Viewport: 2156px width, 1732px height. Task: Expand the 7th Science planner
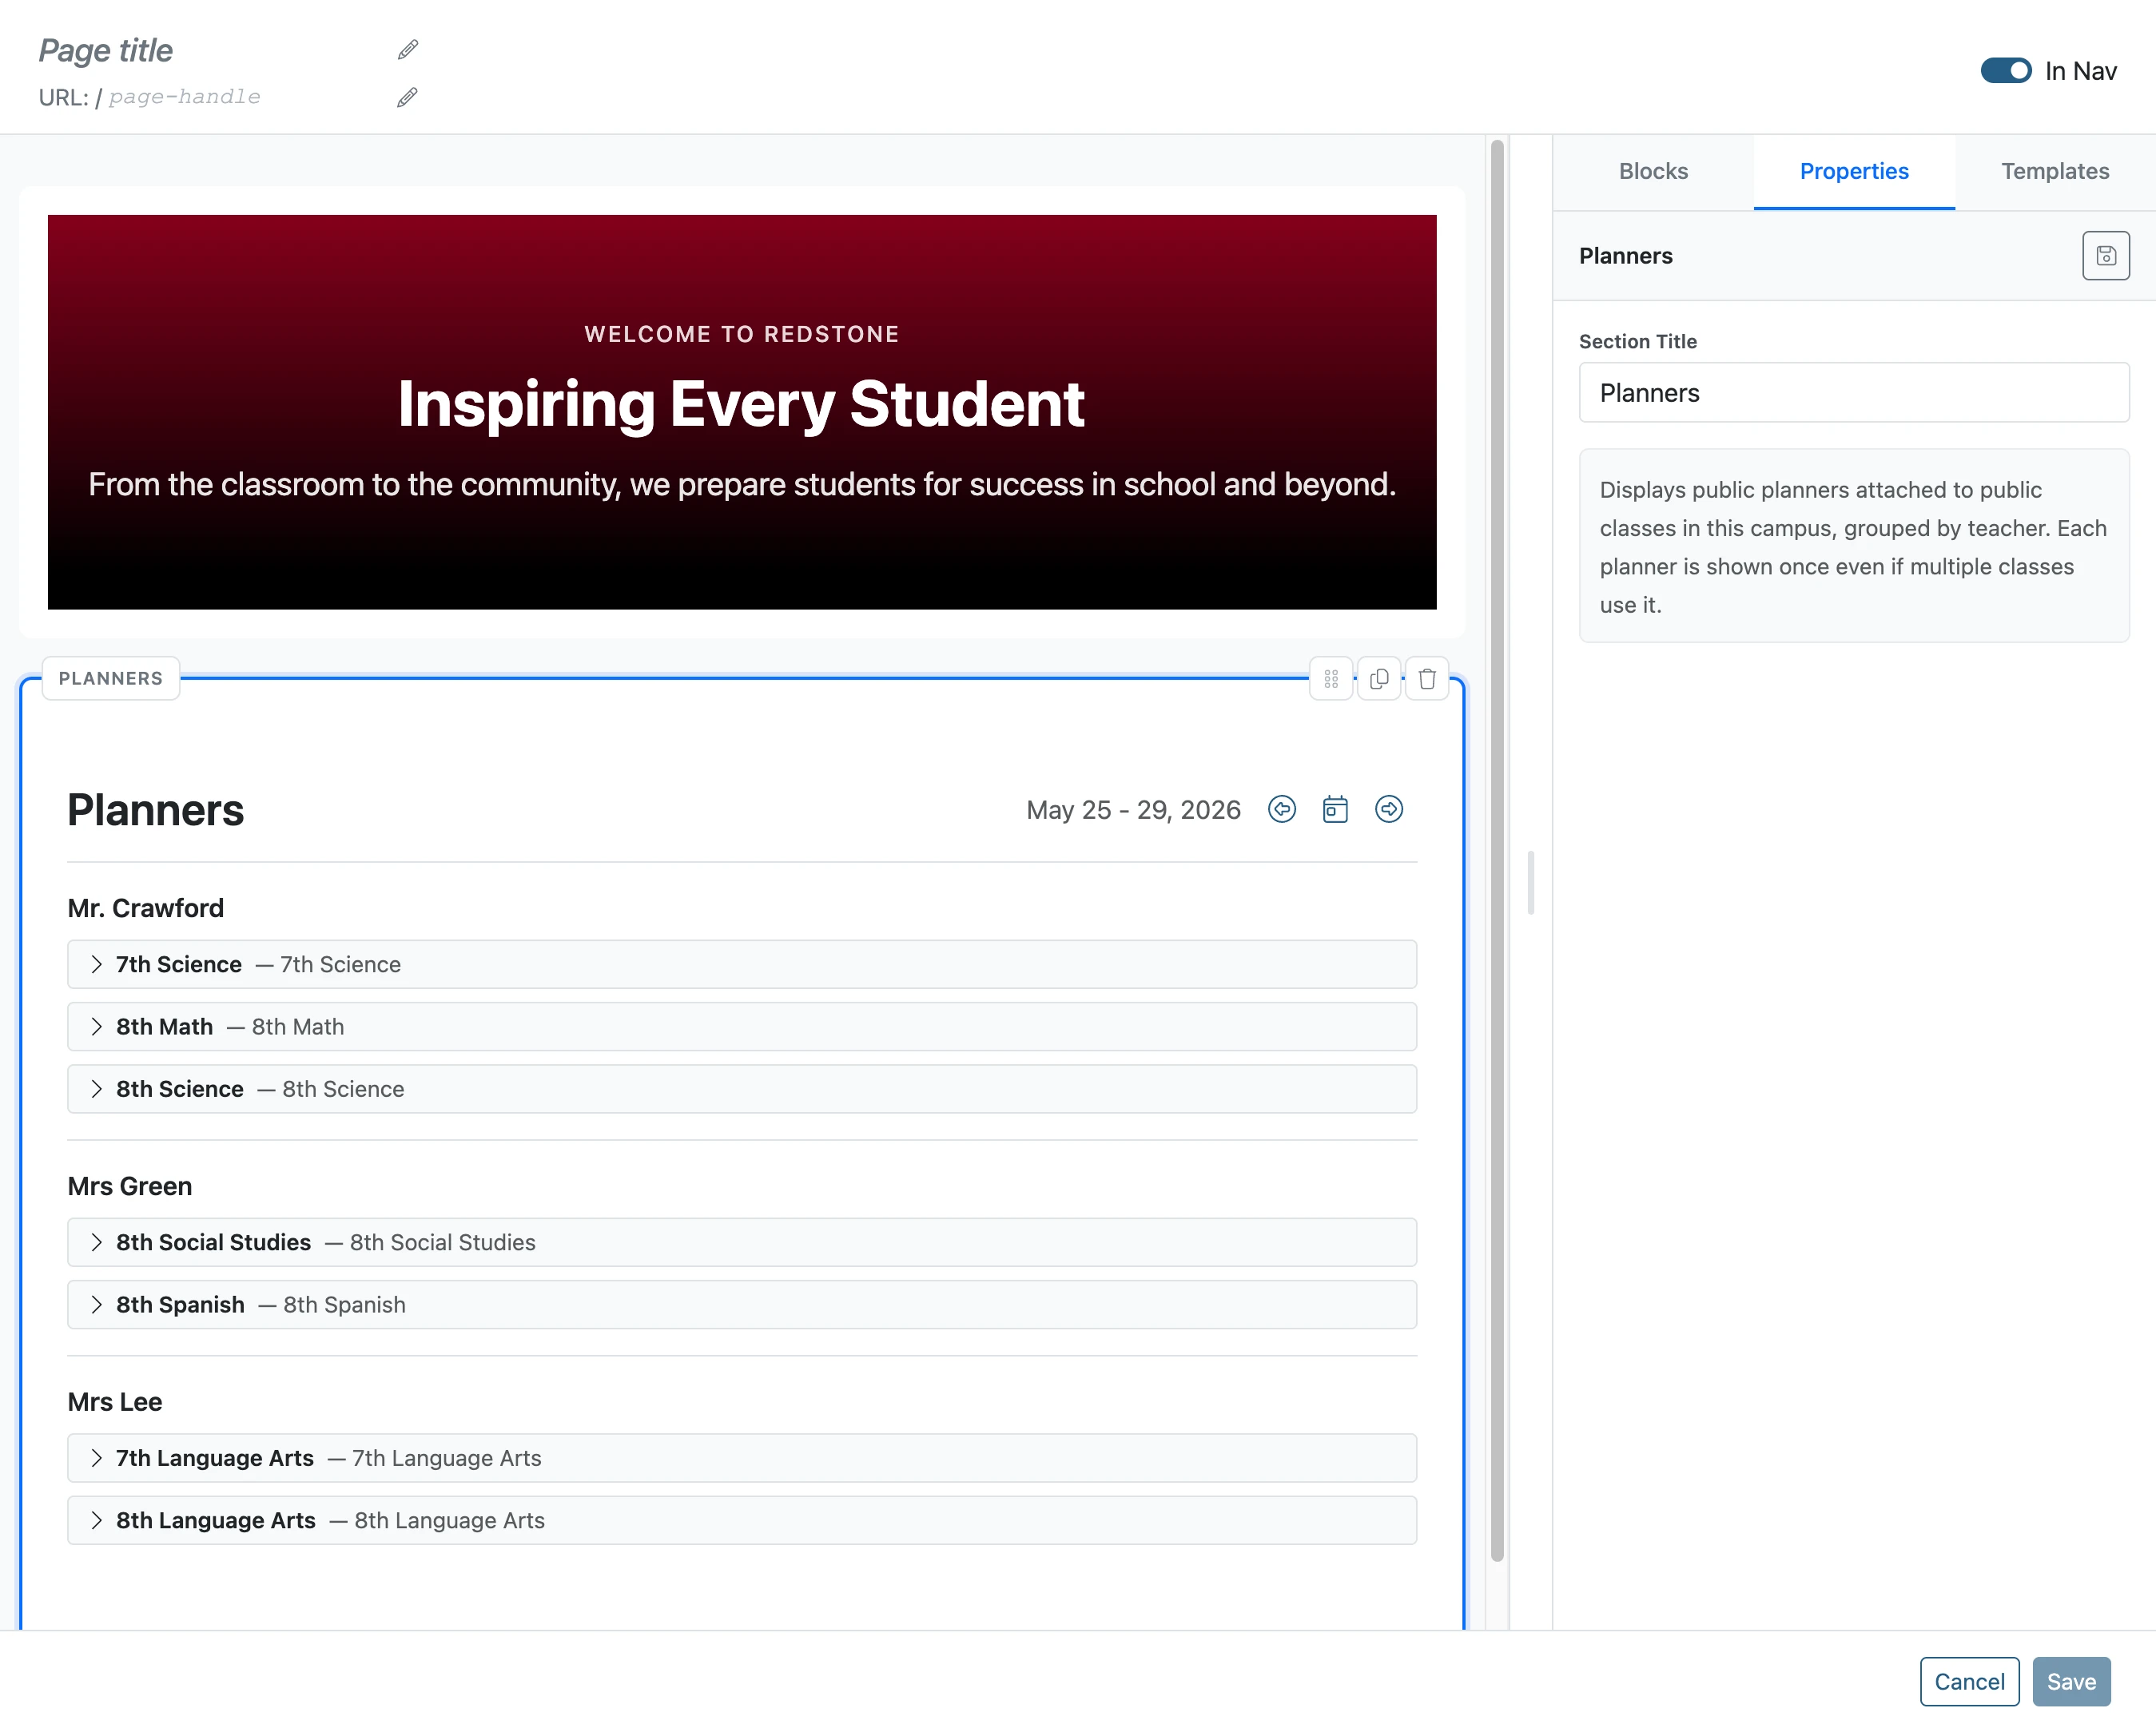click(x=742, y=964)
